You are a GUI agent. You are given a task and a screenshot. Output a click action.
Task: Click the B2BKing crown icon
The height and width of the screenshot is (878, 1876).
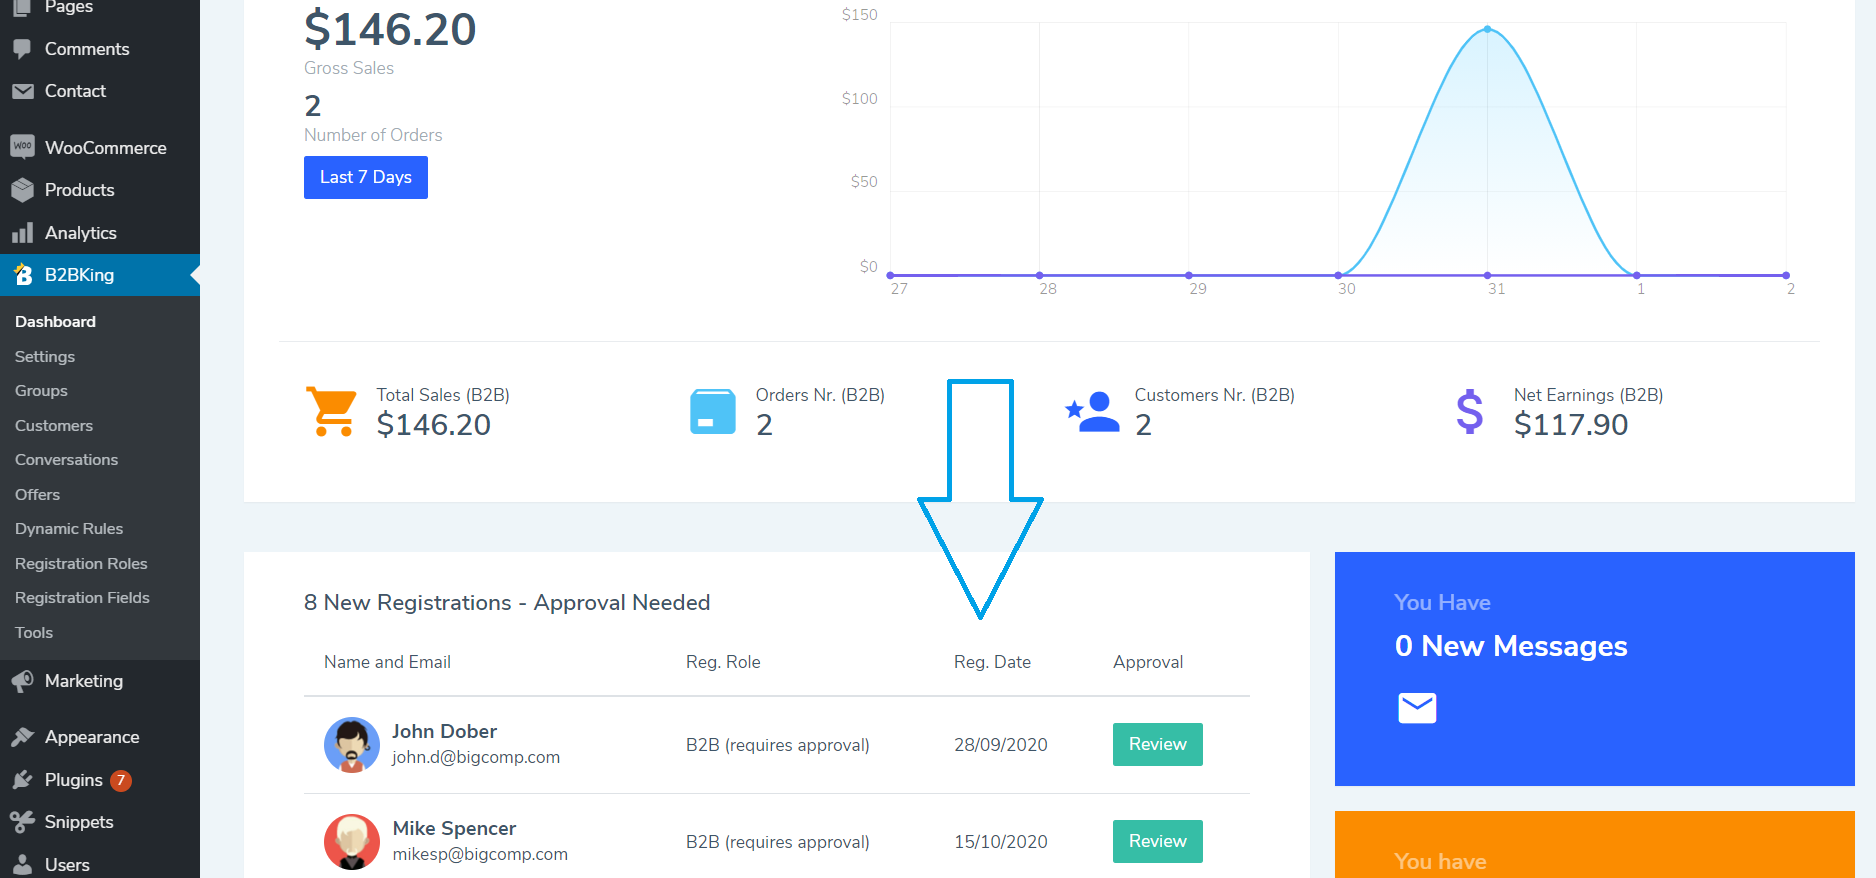(23, 274)
